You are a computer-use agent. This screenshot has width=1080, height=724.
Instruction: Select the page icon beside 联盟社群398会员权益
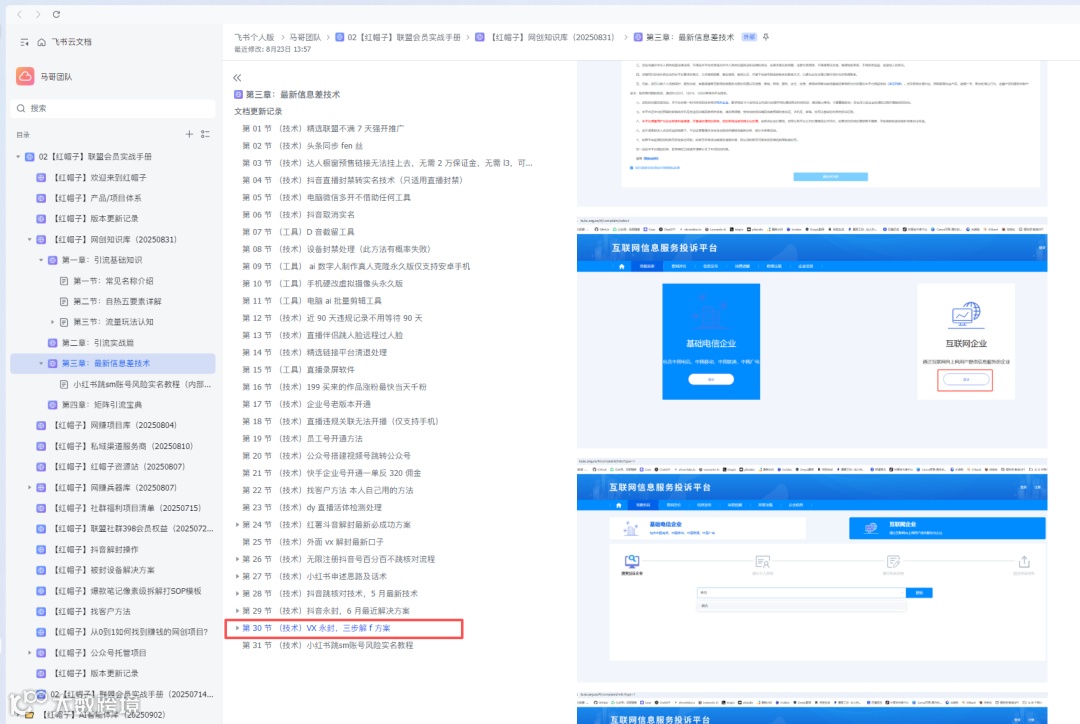point(41,529)
